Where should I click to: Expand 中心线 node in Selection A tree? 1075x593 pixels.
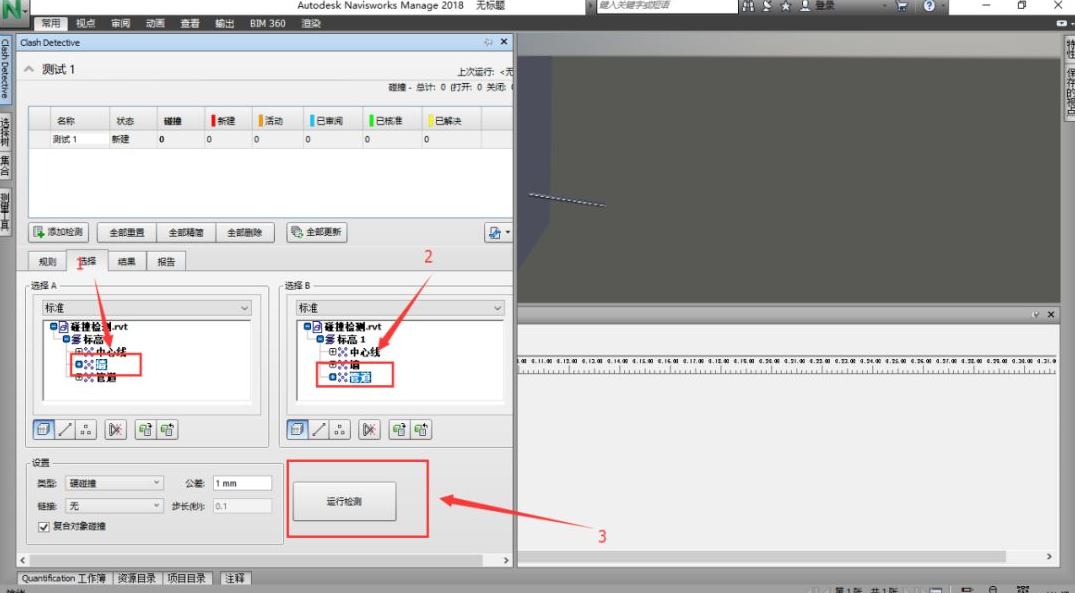(x=79, y=352)
